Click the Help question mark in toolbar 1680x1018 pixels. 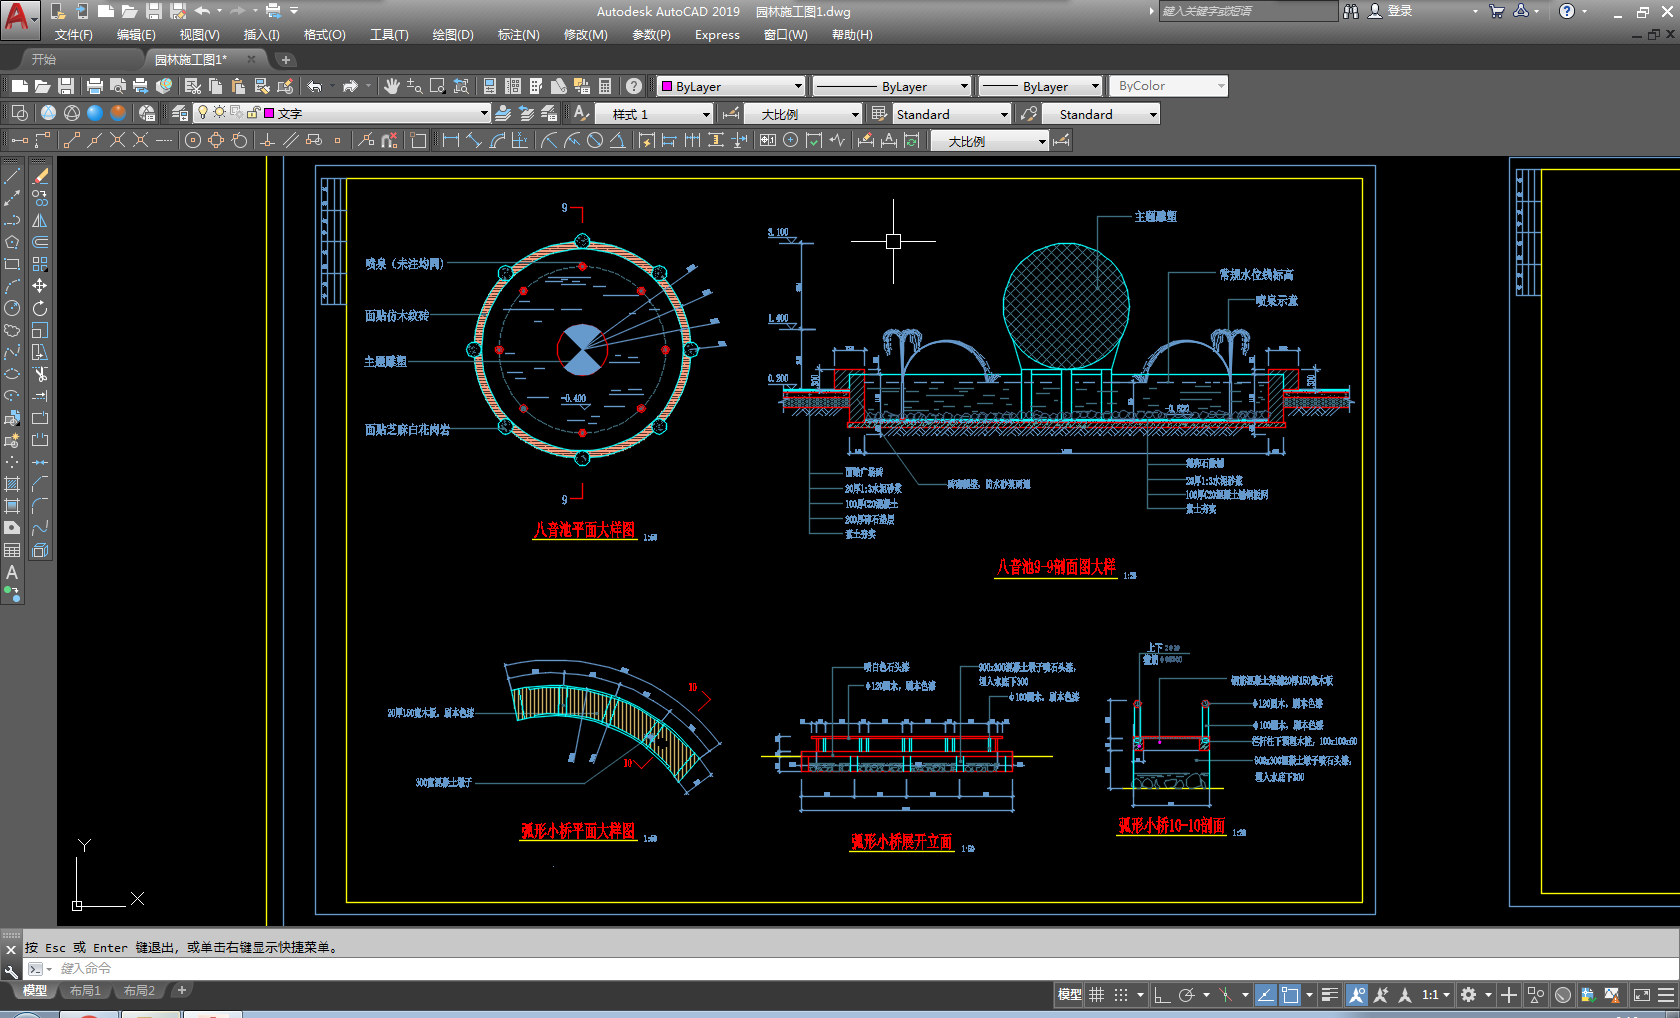coord(634,86)
